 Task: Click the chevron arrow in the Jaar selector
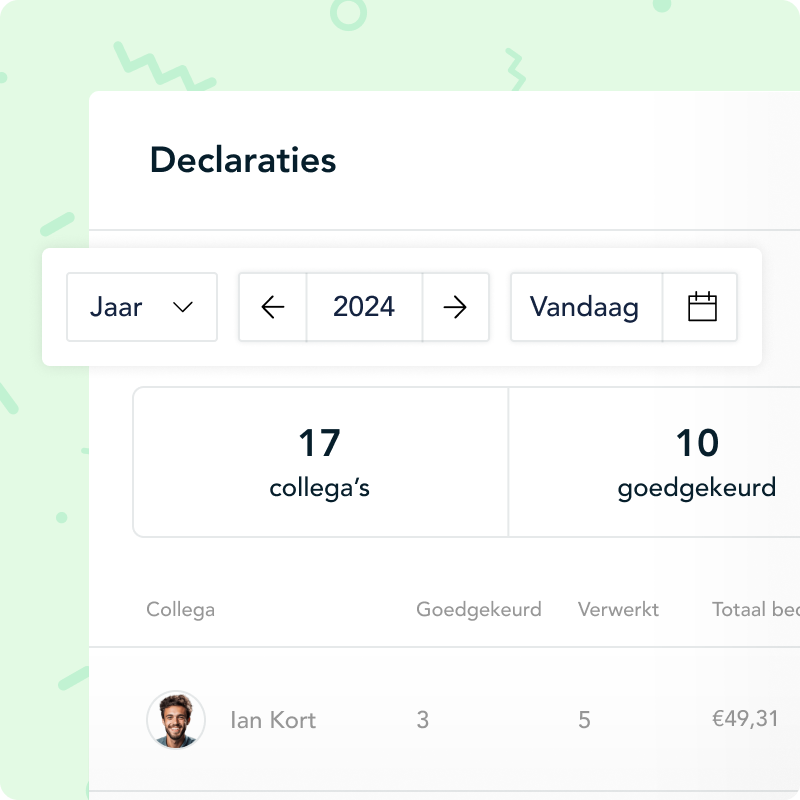tap(182, 307)
